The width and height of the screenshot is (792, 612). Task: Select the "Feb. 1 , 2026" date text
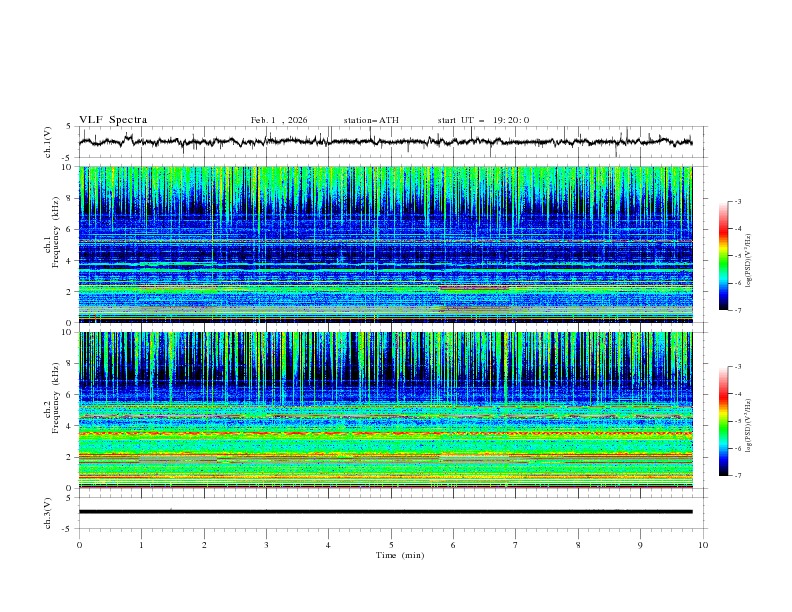point(279,120)
